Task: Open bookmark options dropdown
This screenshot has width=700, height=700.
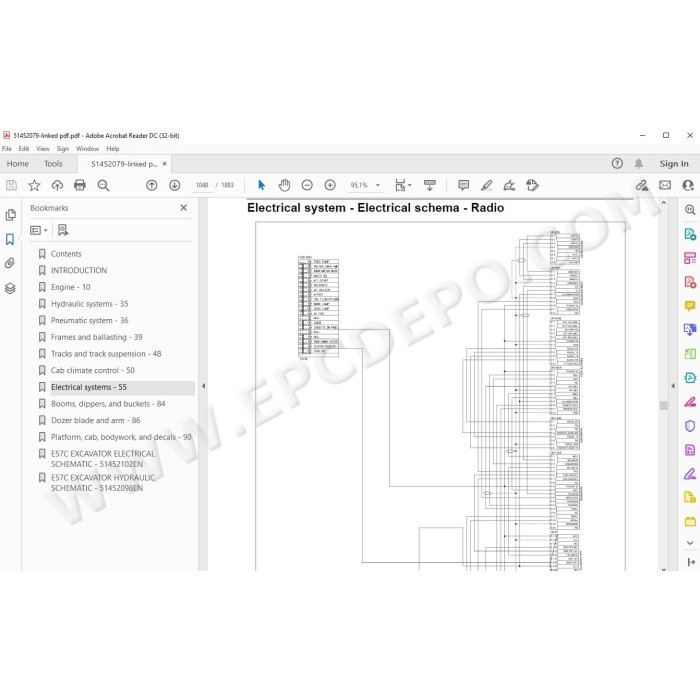Action: [39, 230]
